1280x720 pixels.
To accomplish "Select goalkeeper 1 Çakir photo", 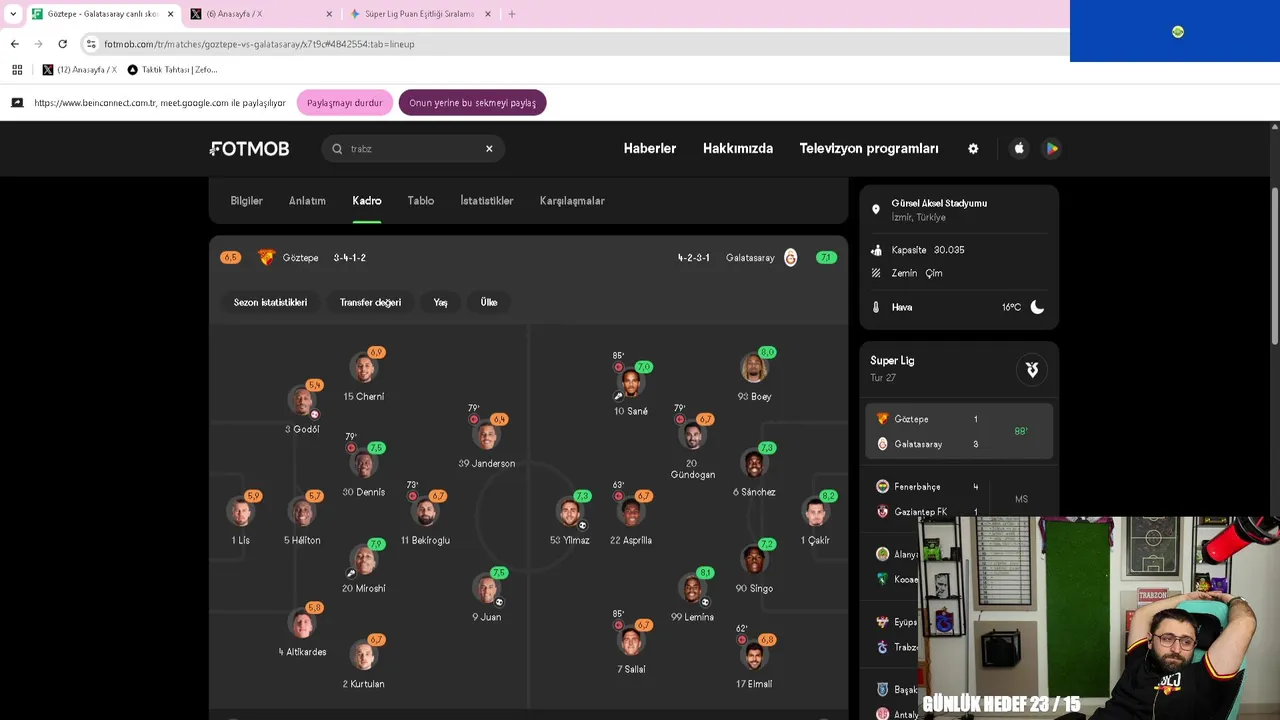I will 815,512.
